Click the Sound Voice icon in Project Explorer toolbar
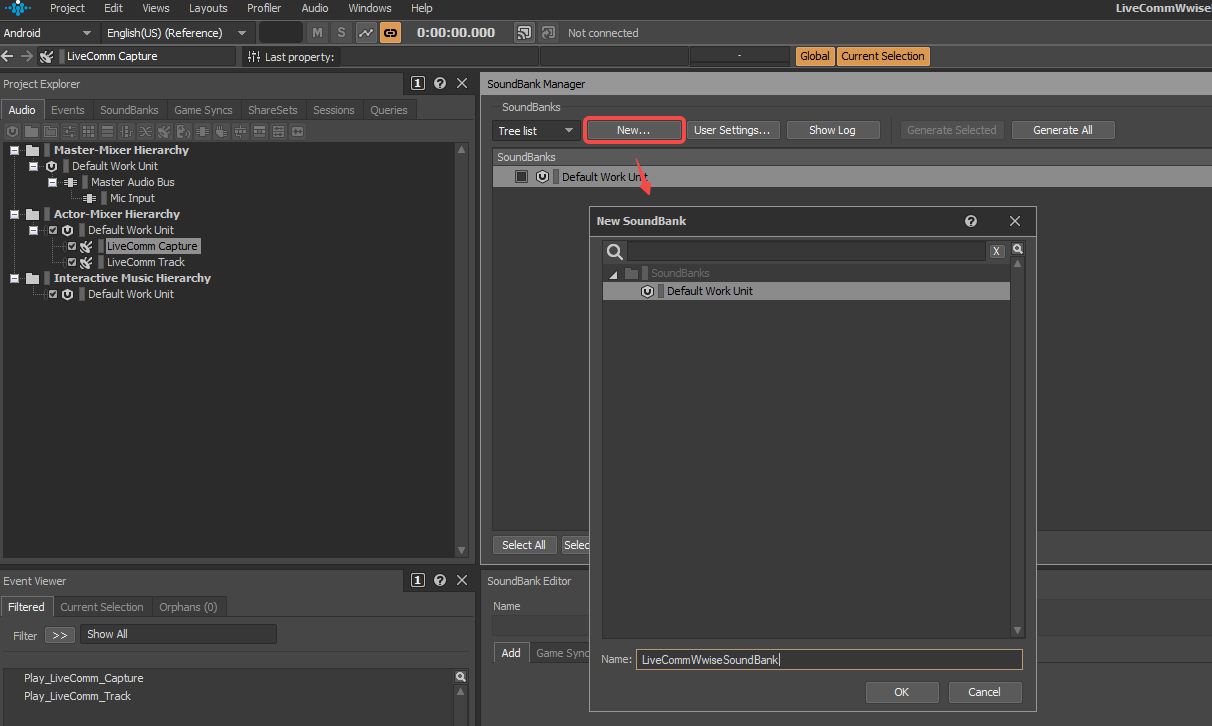This screenshot has width=1212, height=726. (x=184, y=131)
